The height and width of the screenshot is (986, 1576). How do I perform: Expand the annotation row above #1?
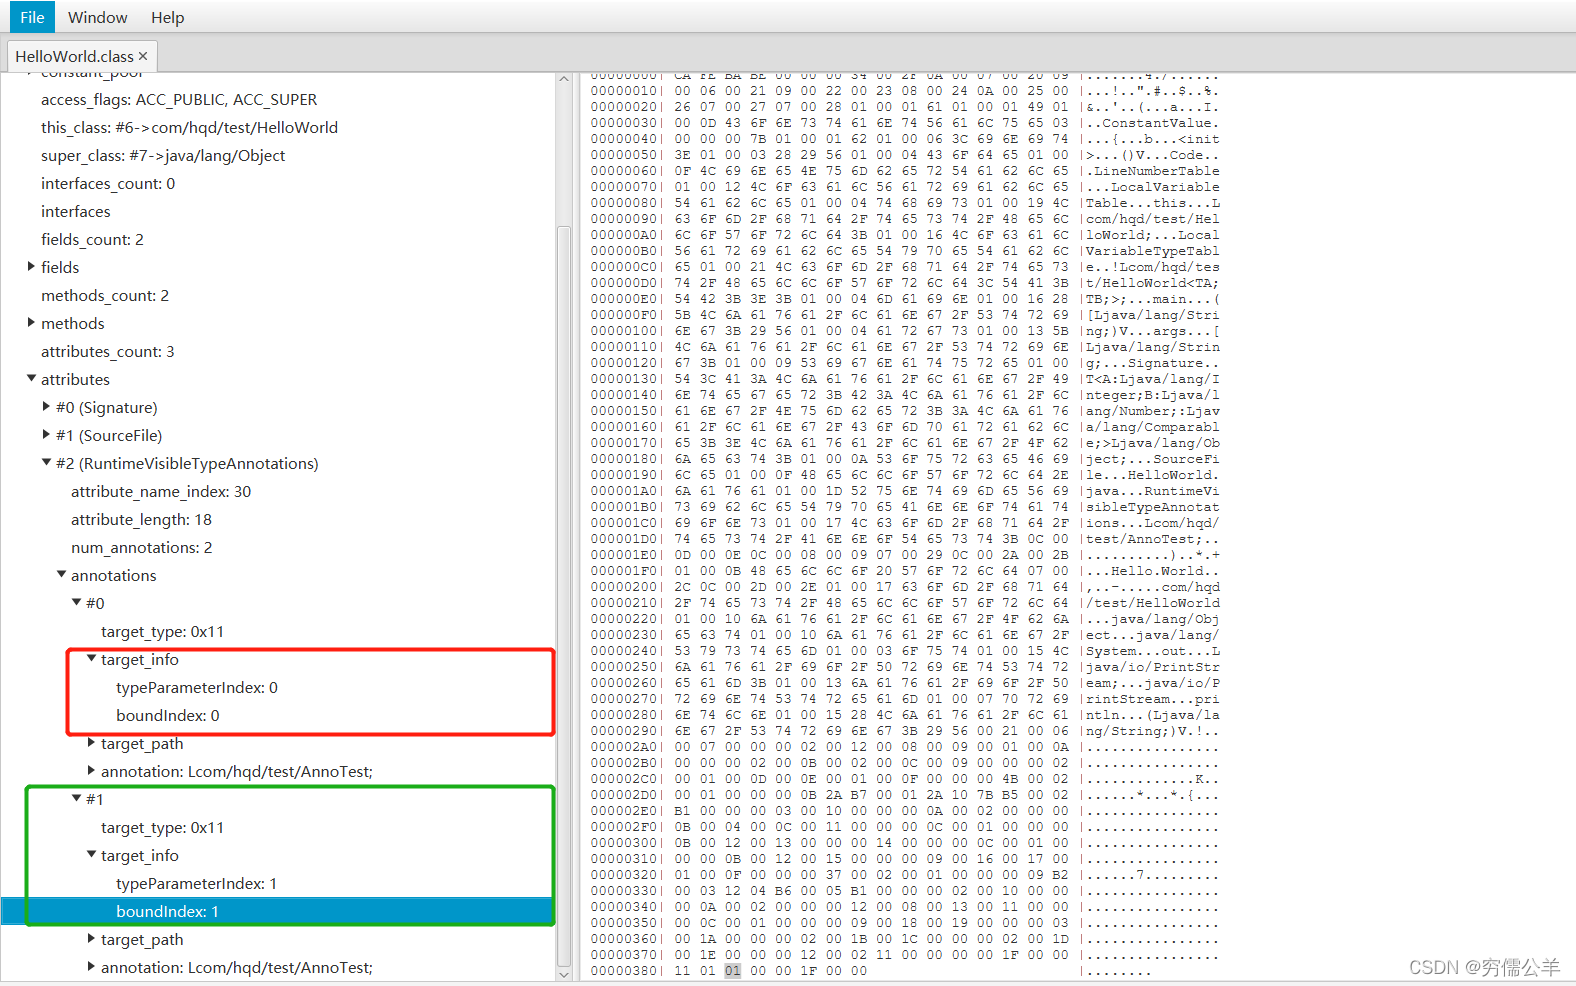coord(91,771)
